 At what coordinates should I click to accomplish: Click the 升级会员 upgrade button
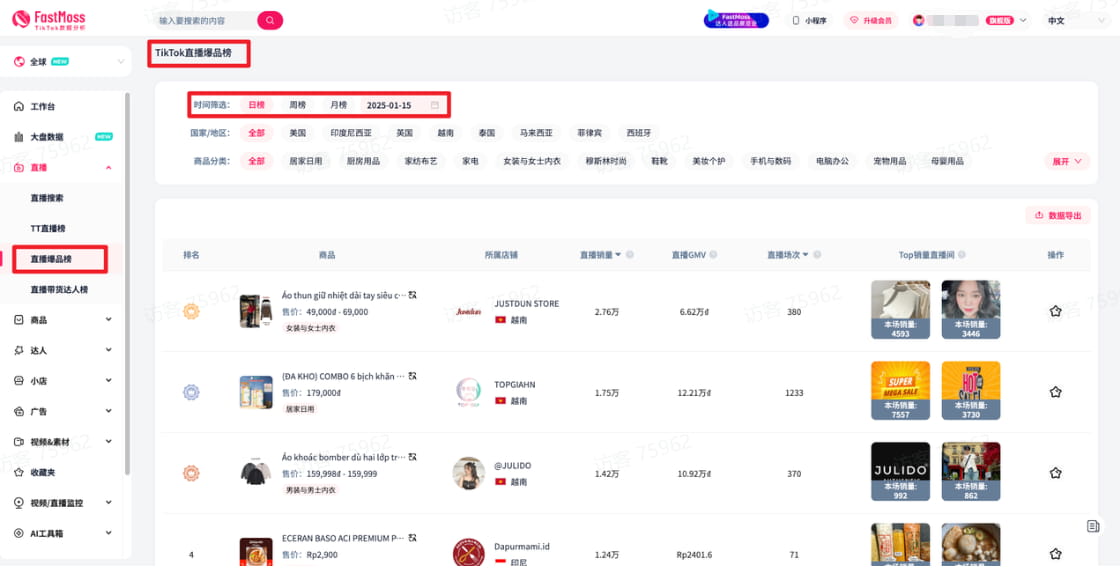tap(869, 20)
